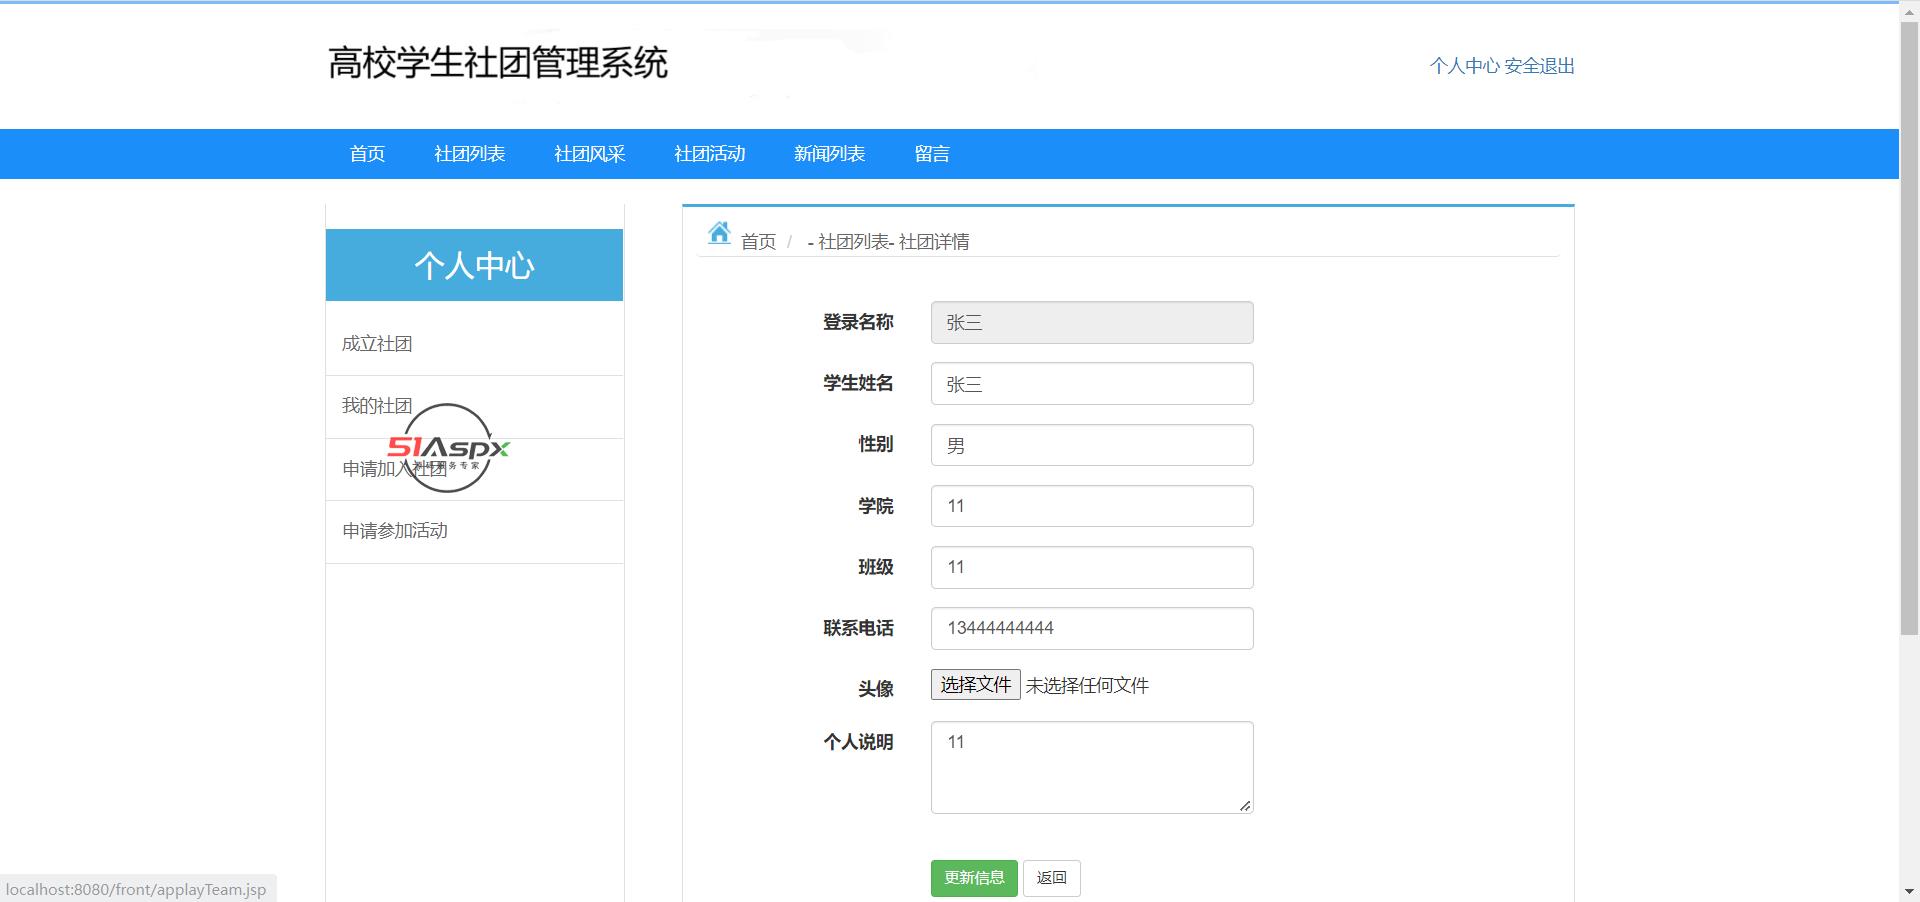
Task: Click the scrollbar down arrow
Action: click(x=1909, y=891)
